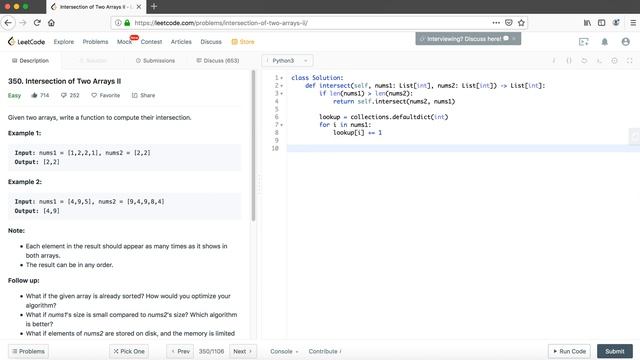Click the LeetCode logo

coord(27,42)
